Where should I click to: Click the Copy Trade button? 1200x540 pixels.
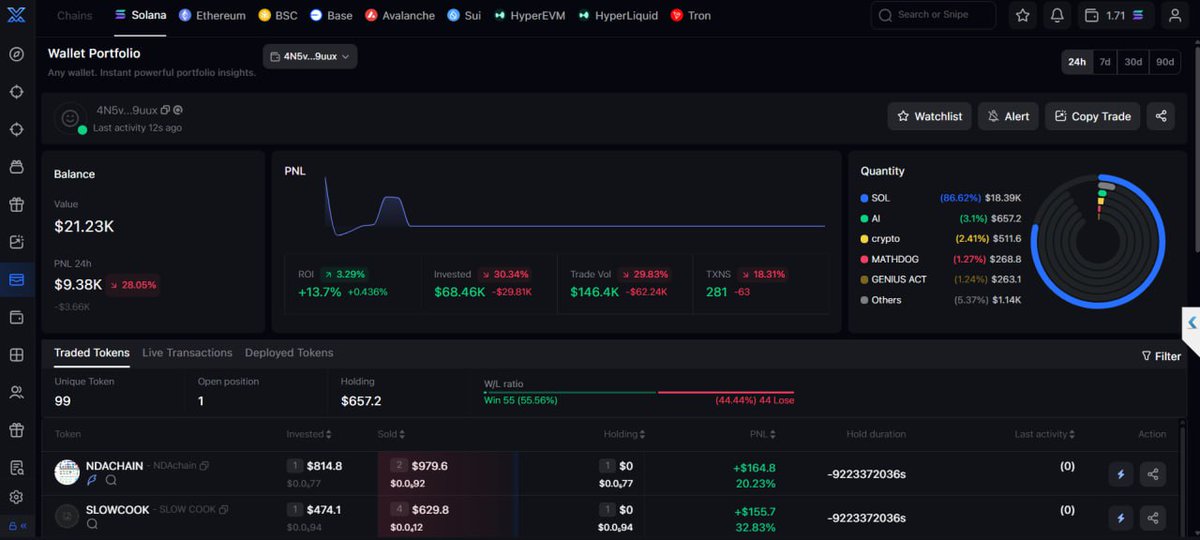pyautogui.click(x=1093, y=116)
